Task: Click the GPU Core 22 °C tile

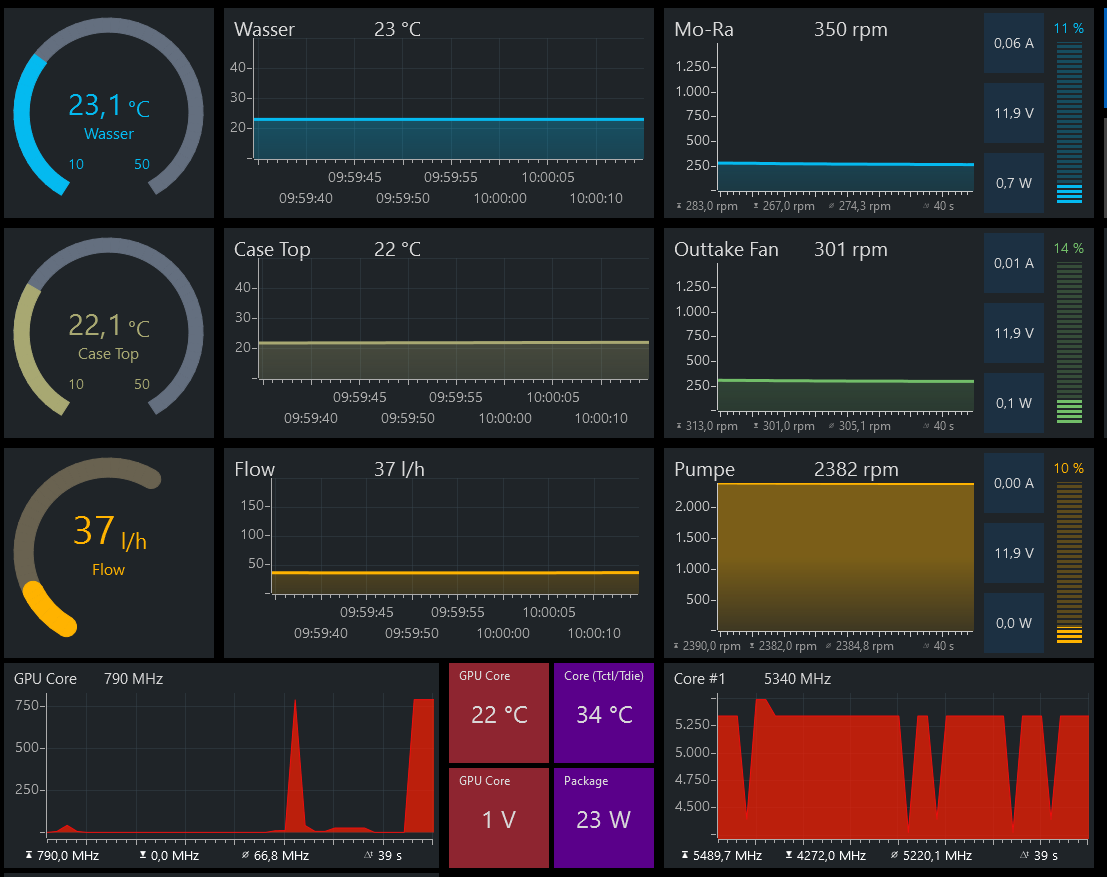Action: pyautogui.click(x=499, y=712)
